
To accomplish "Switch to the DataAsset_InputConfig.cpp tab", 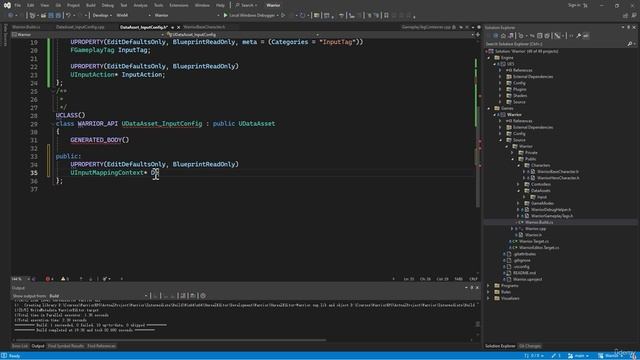I will (80, 27).
